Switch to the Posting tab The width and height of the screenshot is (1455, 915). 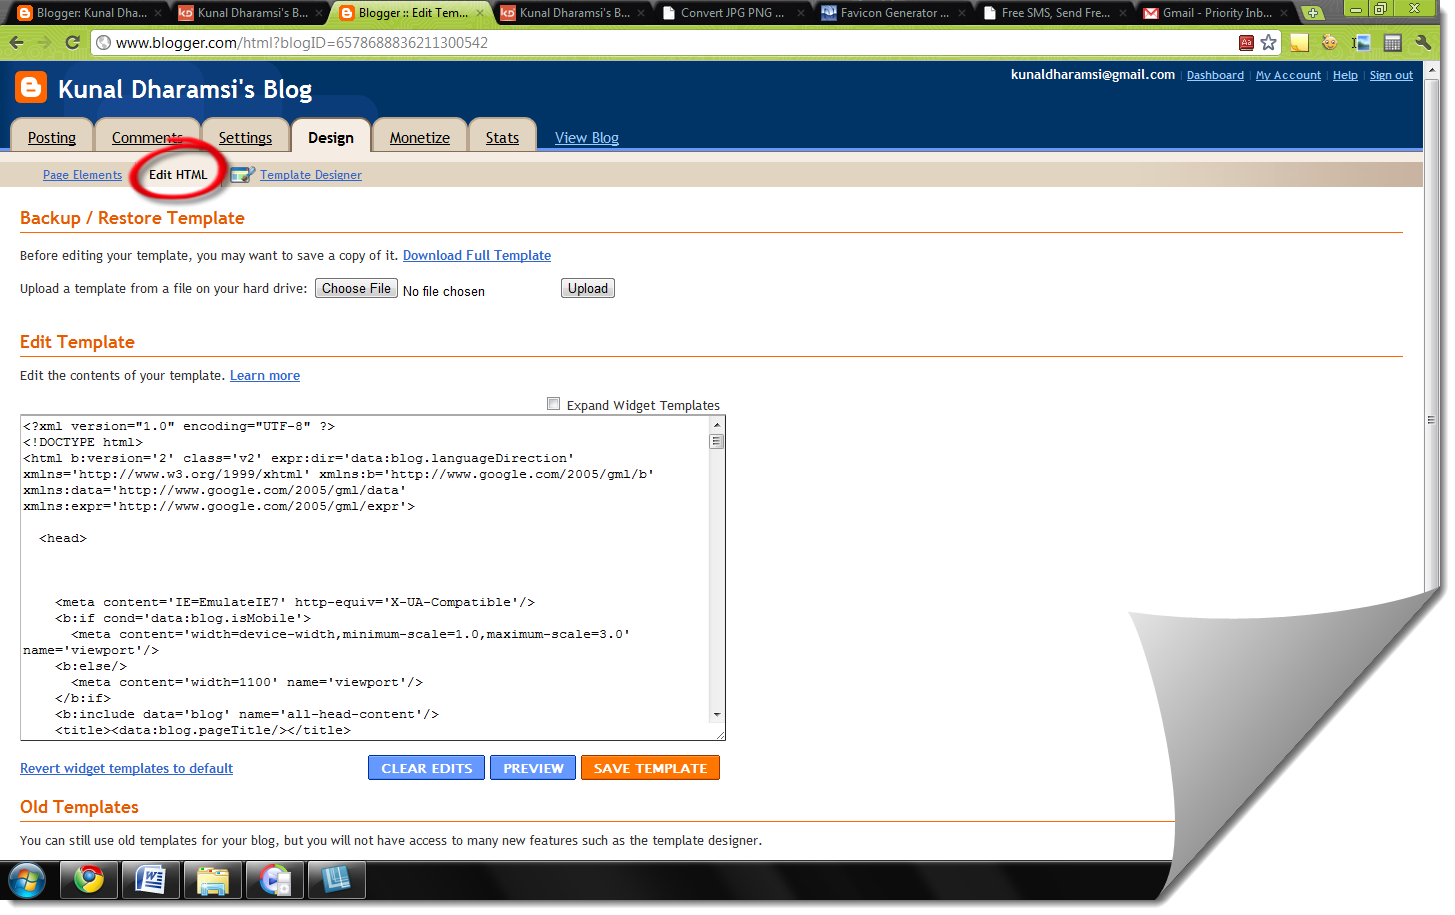pos(52,137)
